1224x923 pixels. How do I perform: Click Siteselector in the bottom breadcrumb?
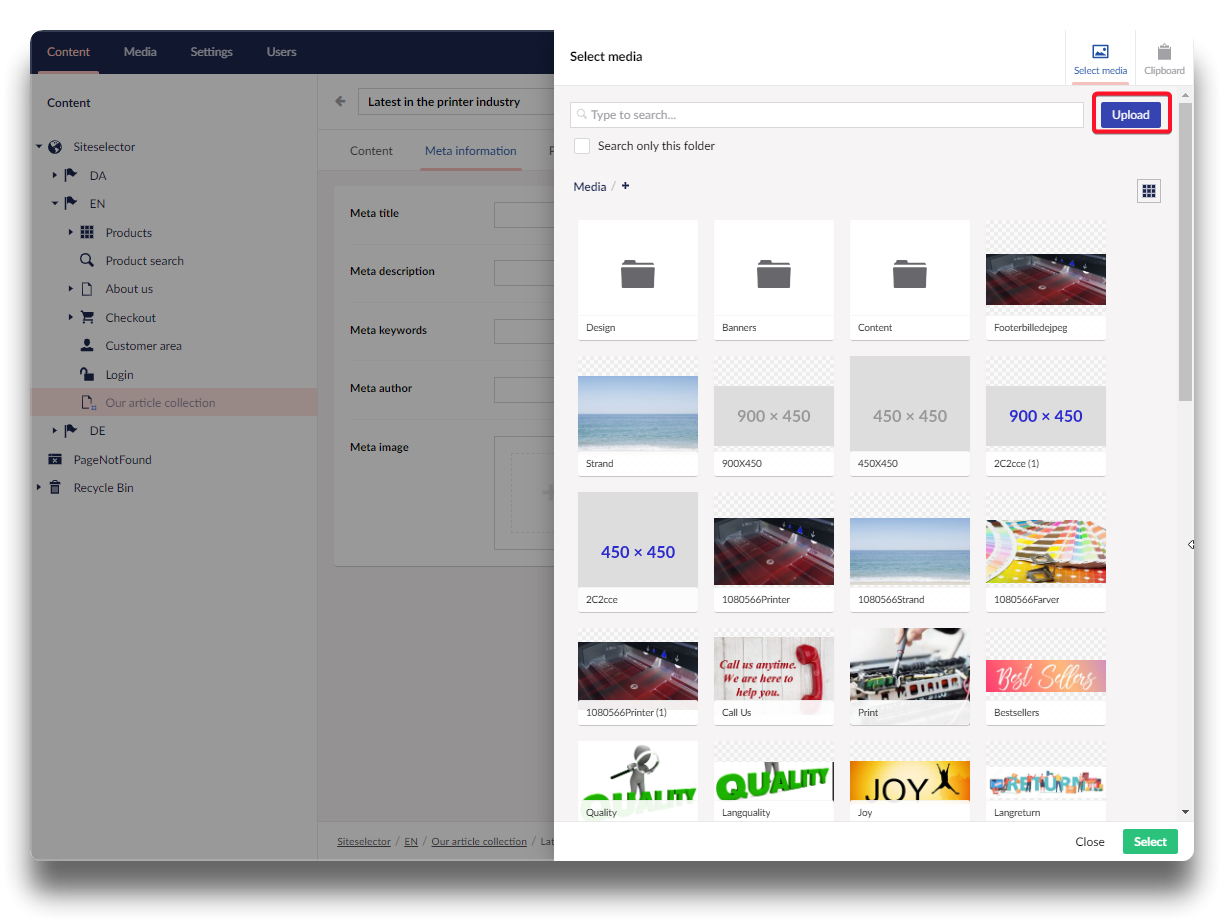coord(364,842)
